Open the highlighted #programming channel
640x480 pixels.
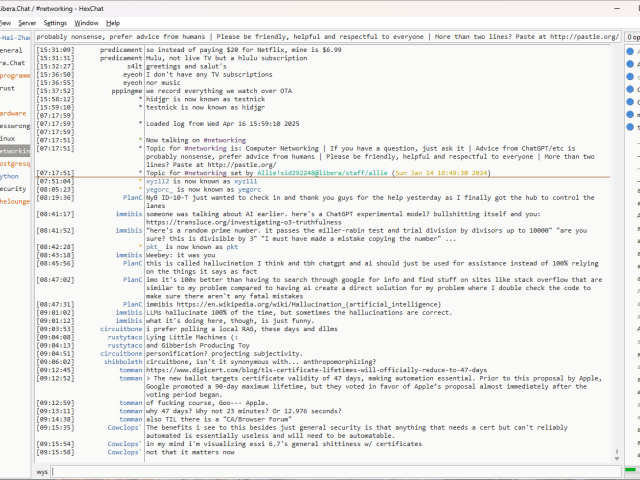(x=14, y=75)
